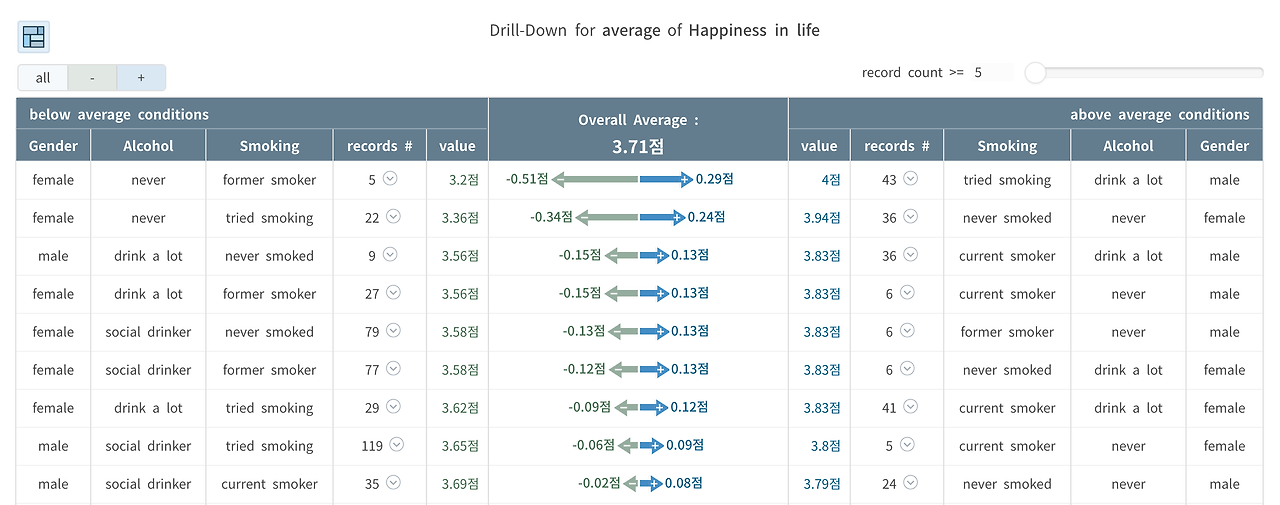Image resolution: width=1280 pixels, height=505 pixels.
Task: Click the -0.02점 difference label
Action: coord(598,483)
